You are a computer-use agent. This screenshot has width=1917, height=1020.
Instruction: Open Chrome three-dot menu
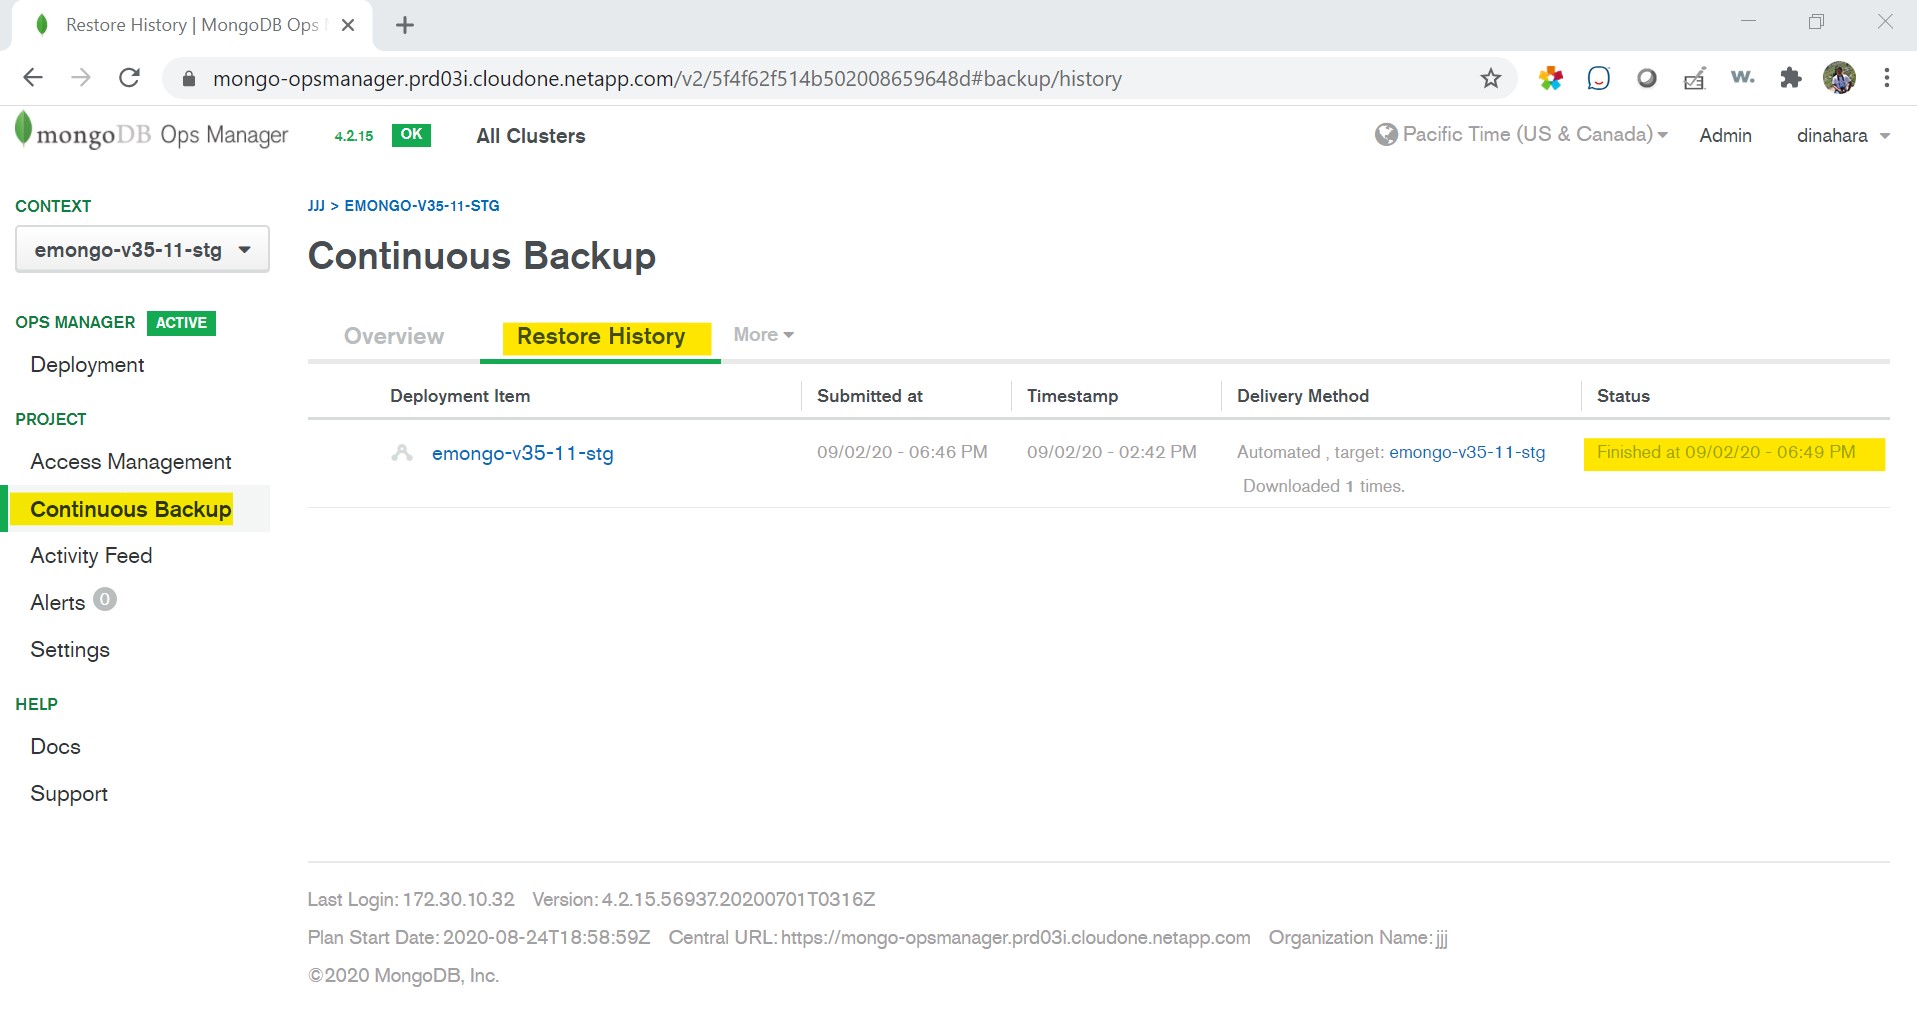[1886, 79]
